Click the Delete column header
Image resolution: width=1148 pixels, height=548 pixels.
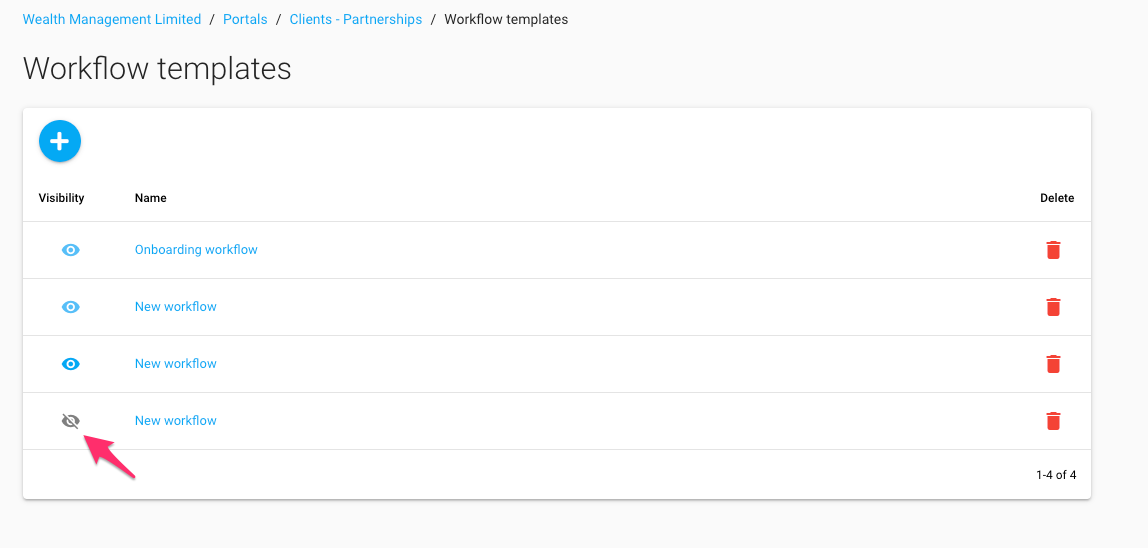tap(1057, 198)
